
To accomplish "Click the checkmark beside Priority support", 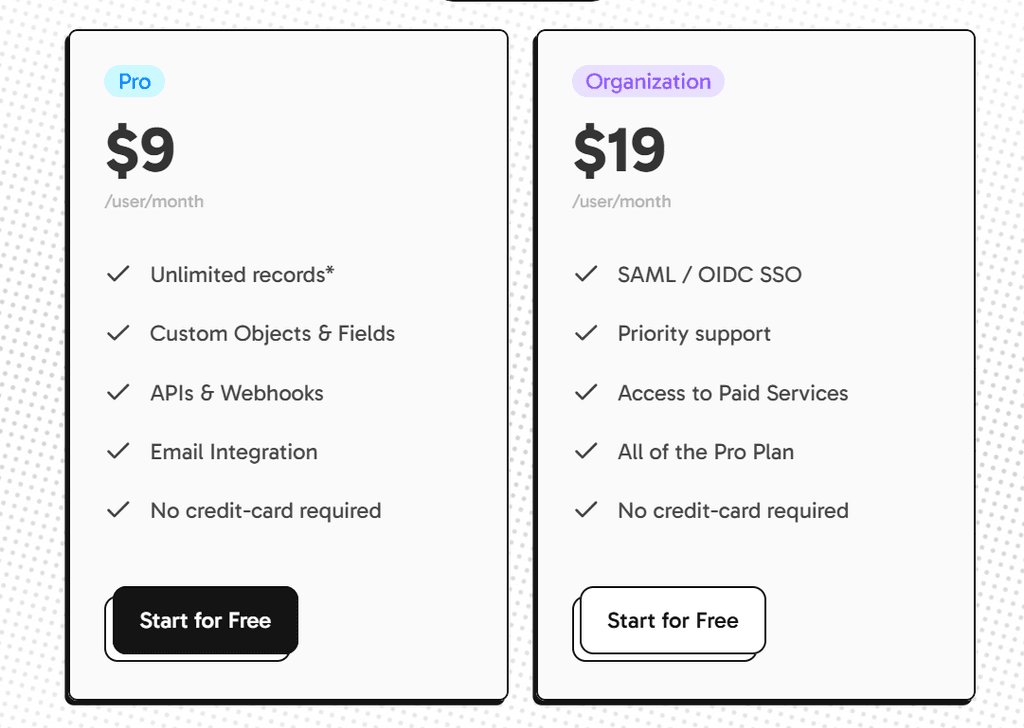I will [x=586, y=333].
